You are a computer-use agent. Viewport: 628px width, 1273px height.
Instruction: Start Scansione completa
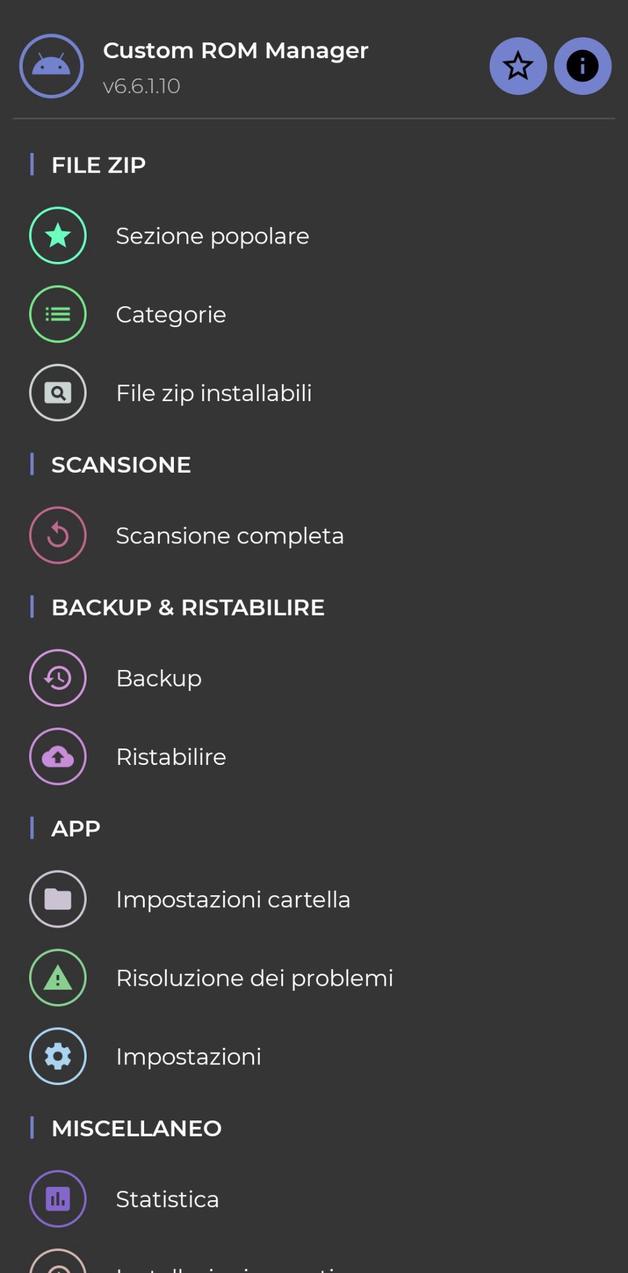[230, 536]
